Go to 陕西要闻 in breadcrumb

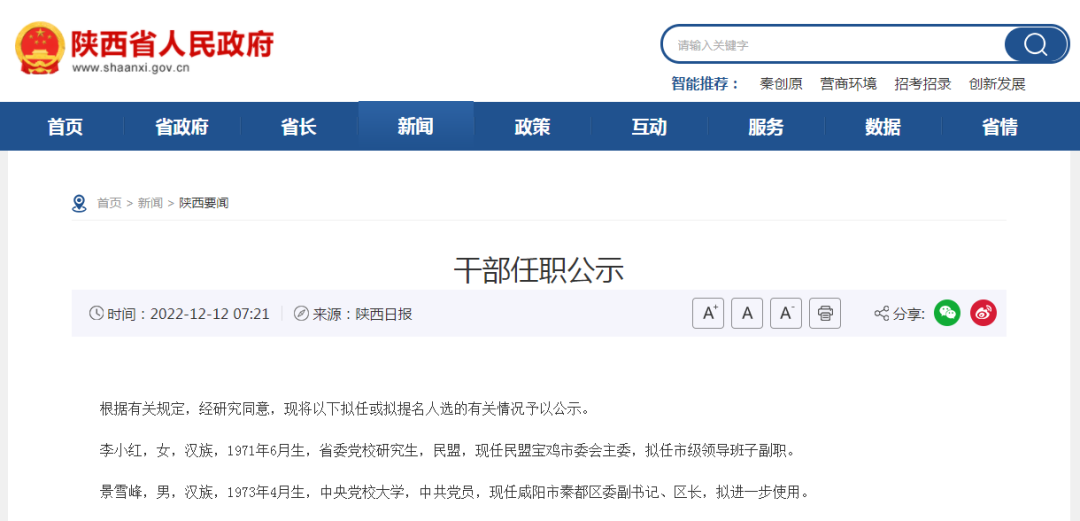coord(204,203)
